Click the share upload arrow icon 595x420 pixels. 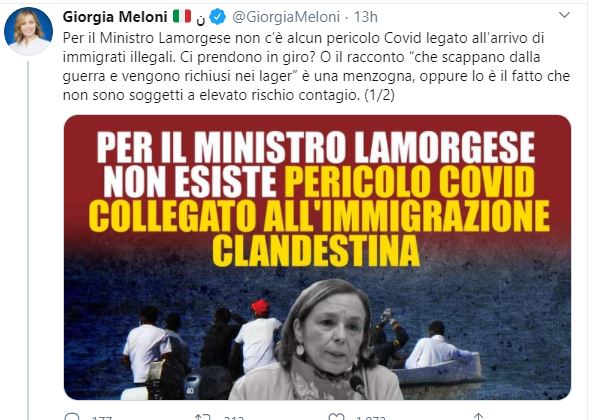pyautogui.click(x=478, y=417)
